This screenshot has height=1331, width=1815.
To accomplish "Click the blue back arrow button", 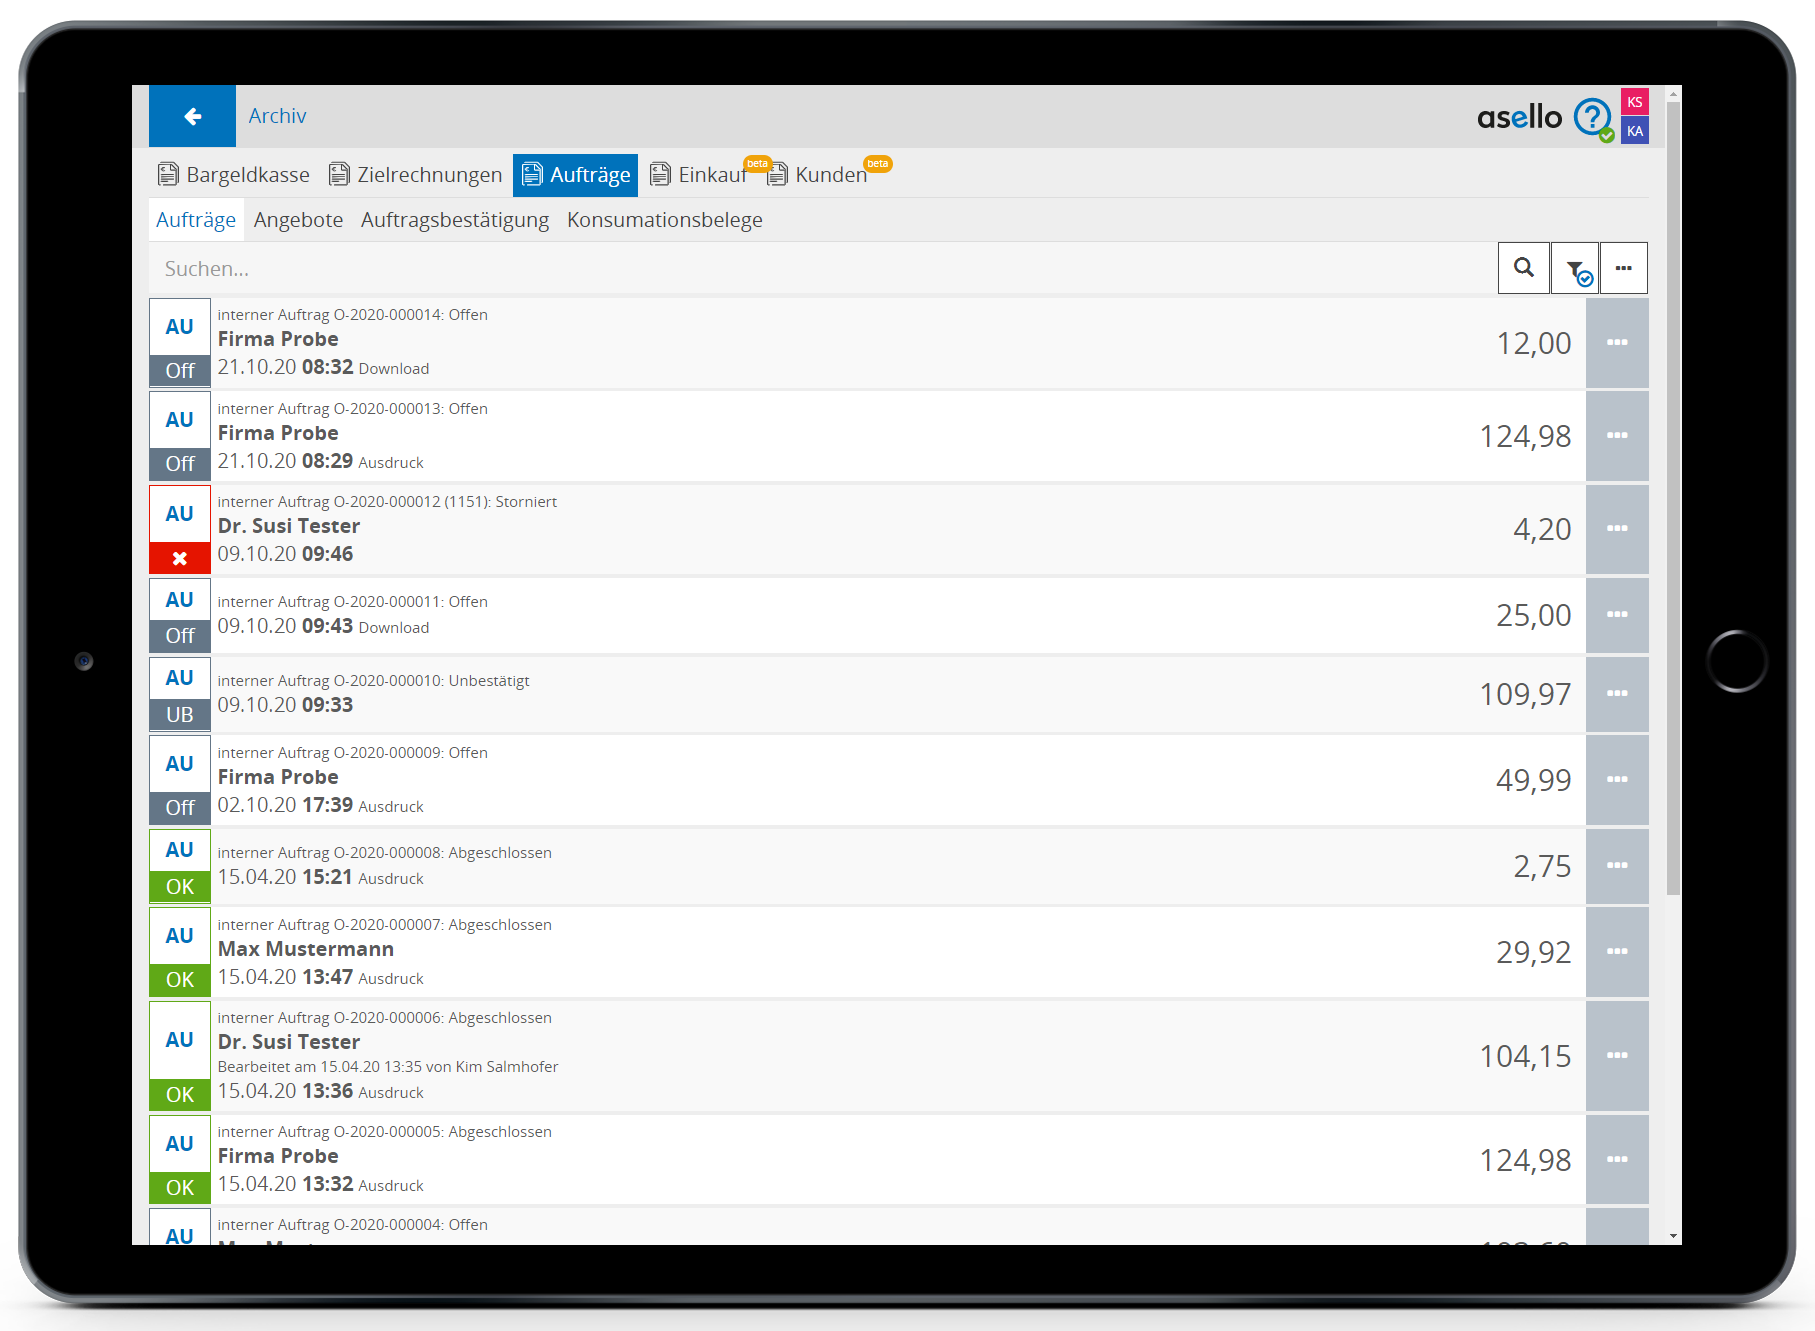I will (192, 116).
